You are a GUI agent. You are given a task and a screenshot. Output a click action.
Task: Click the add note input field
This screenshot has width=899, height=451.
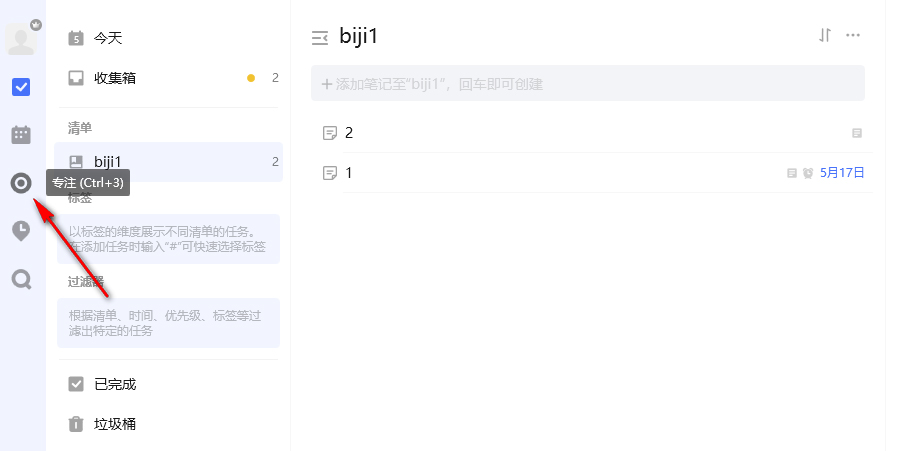588,84
